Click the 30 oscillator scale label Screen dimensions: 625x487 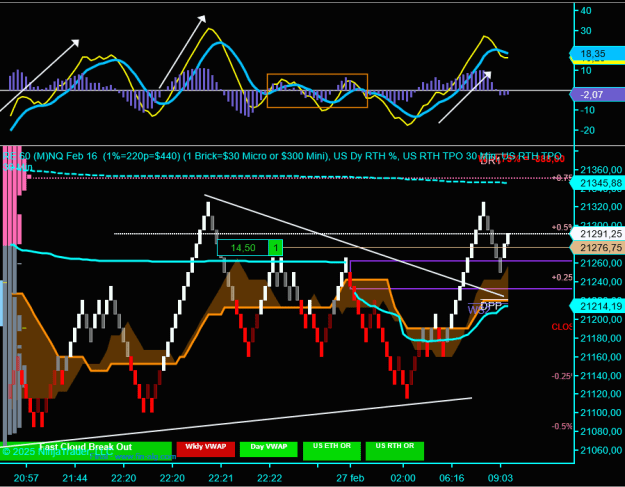point(586,31)
